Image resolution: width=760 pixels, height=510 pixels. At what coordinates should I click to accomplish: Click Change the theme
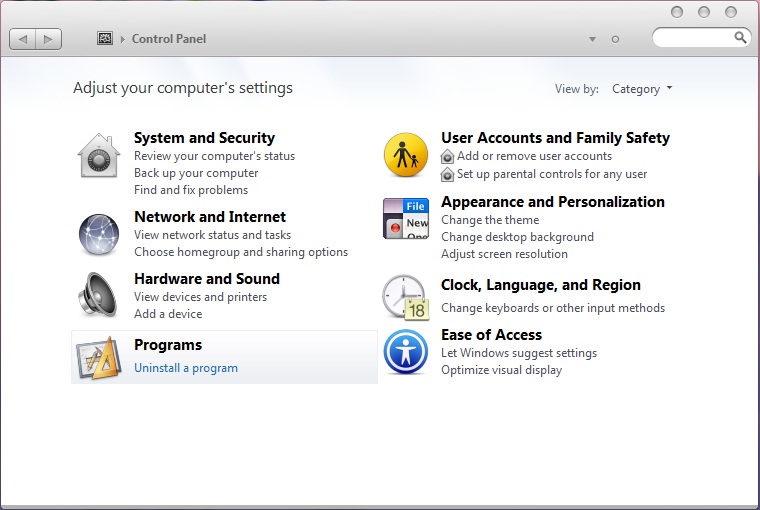click(x=490, y=220)
